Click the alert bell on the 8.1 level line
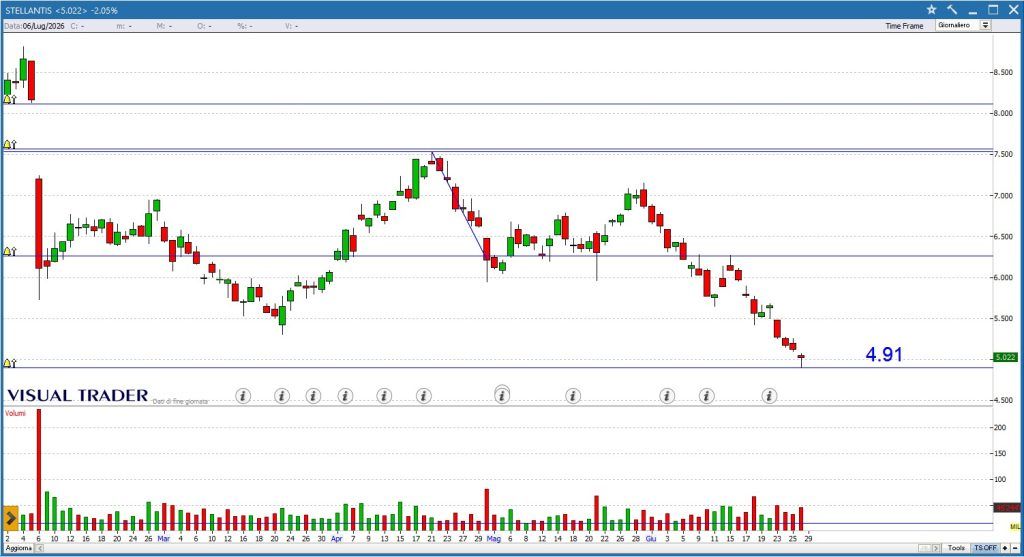This screenshot has width=1024, height=557. click(9, 99)
